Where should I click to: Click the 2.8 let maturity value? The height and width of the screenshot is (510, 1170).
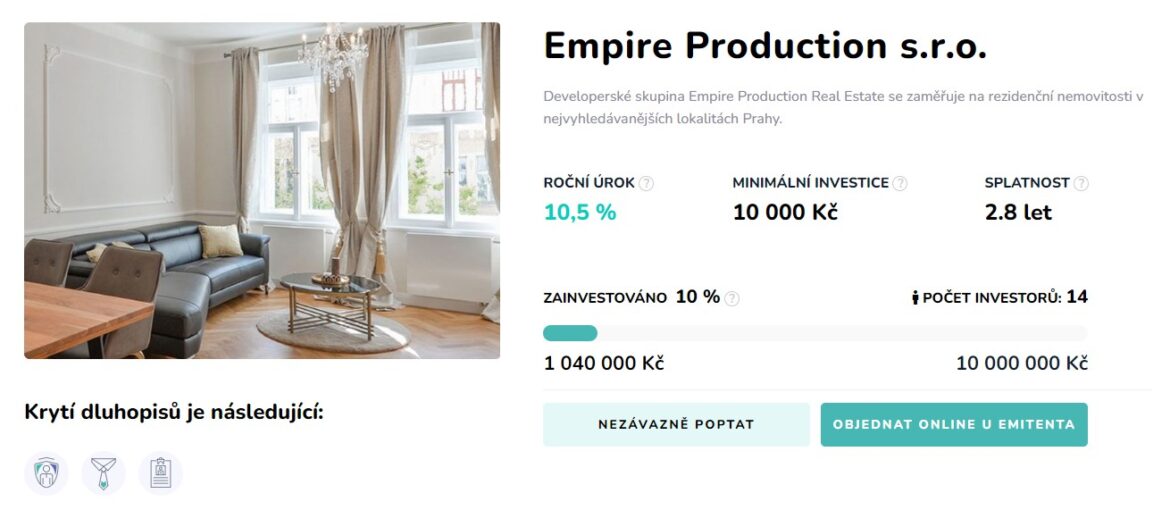pos(1018,212)
